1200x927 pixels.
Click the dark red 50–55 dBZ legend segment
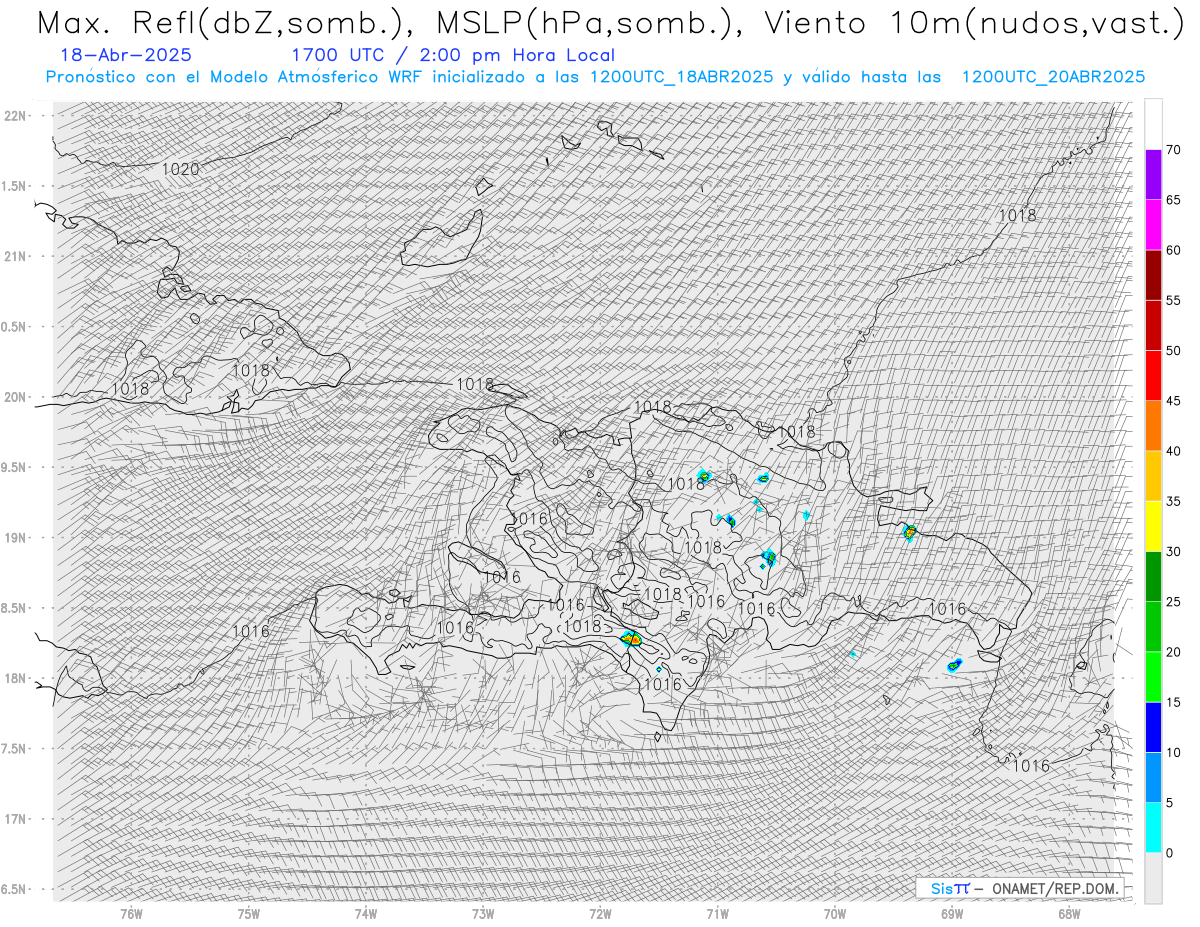click(1153, 325)
